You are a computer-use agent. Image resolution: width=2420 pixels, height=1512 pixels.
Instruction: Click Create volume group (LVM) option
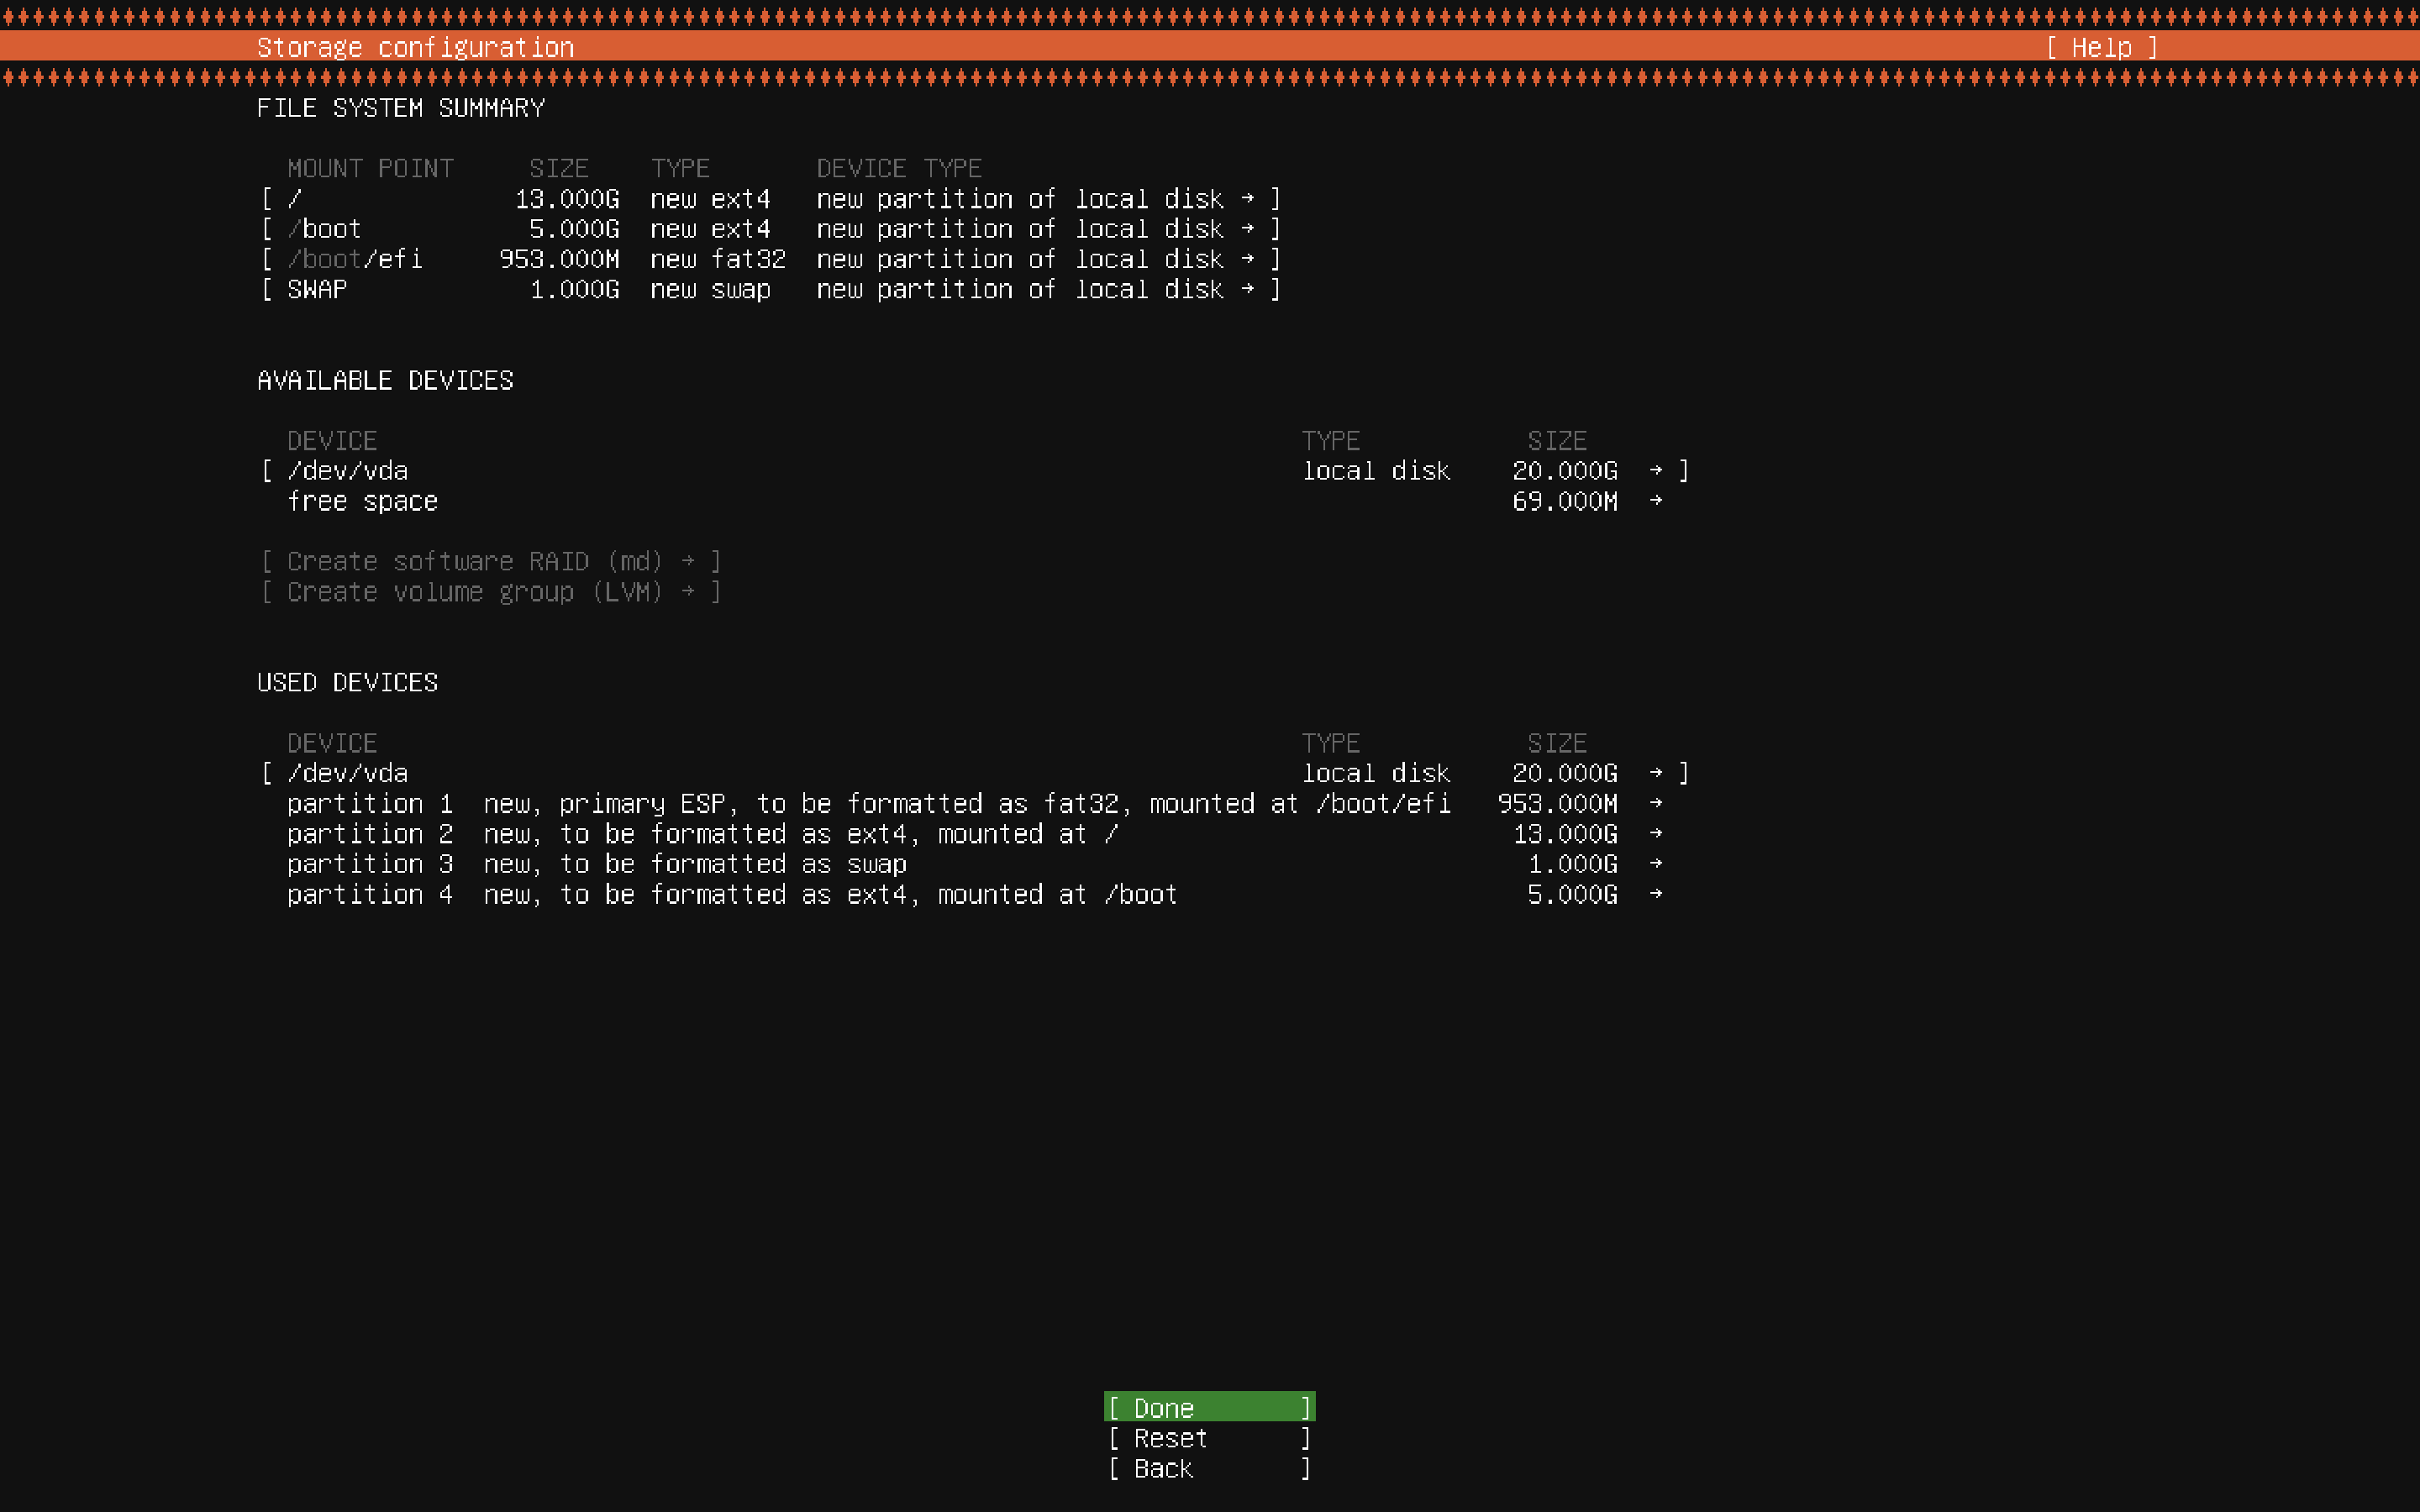pyautogui.click(x=490, y=592)
